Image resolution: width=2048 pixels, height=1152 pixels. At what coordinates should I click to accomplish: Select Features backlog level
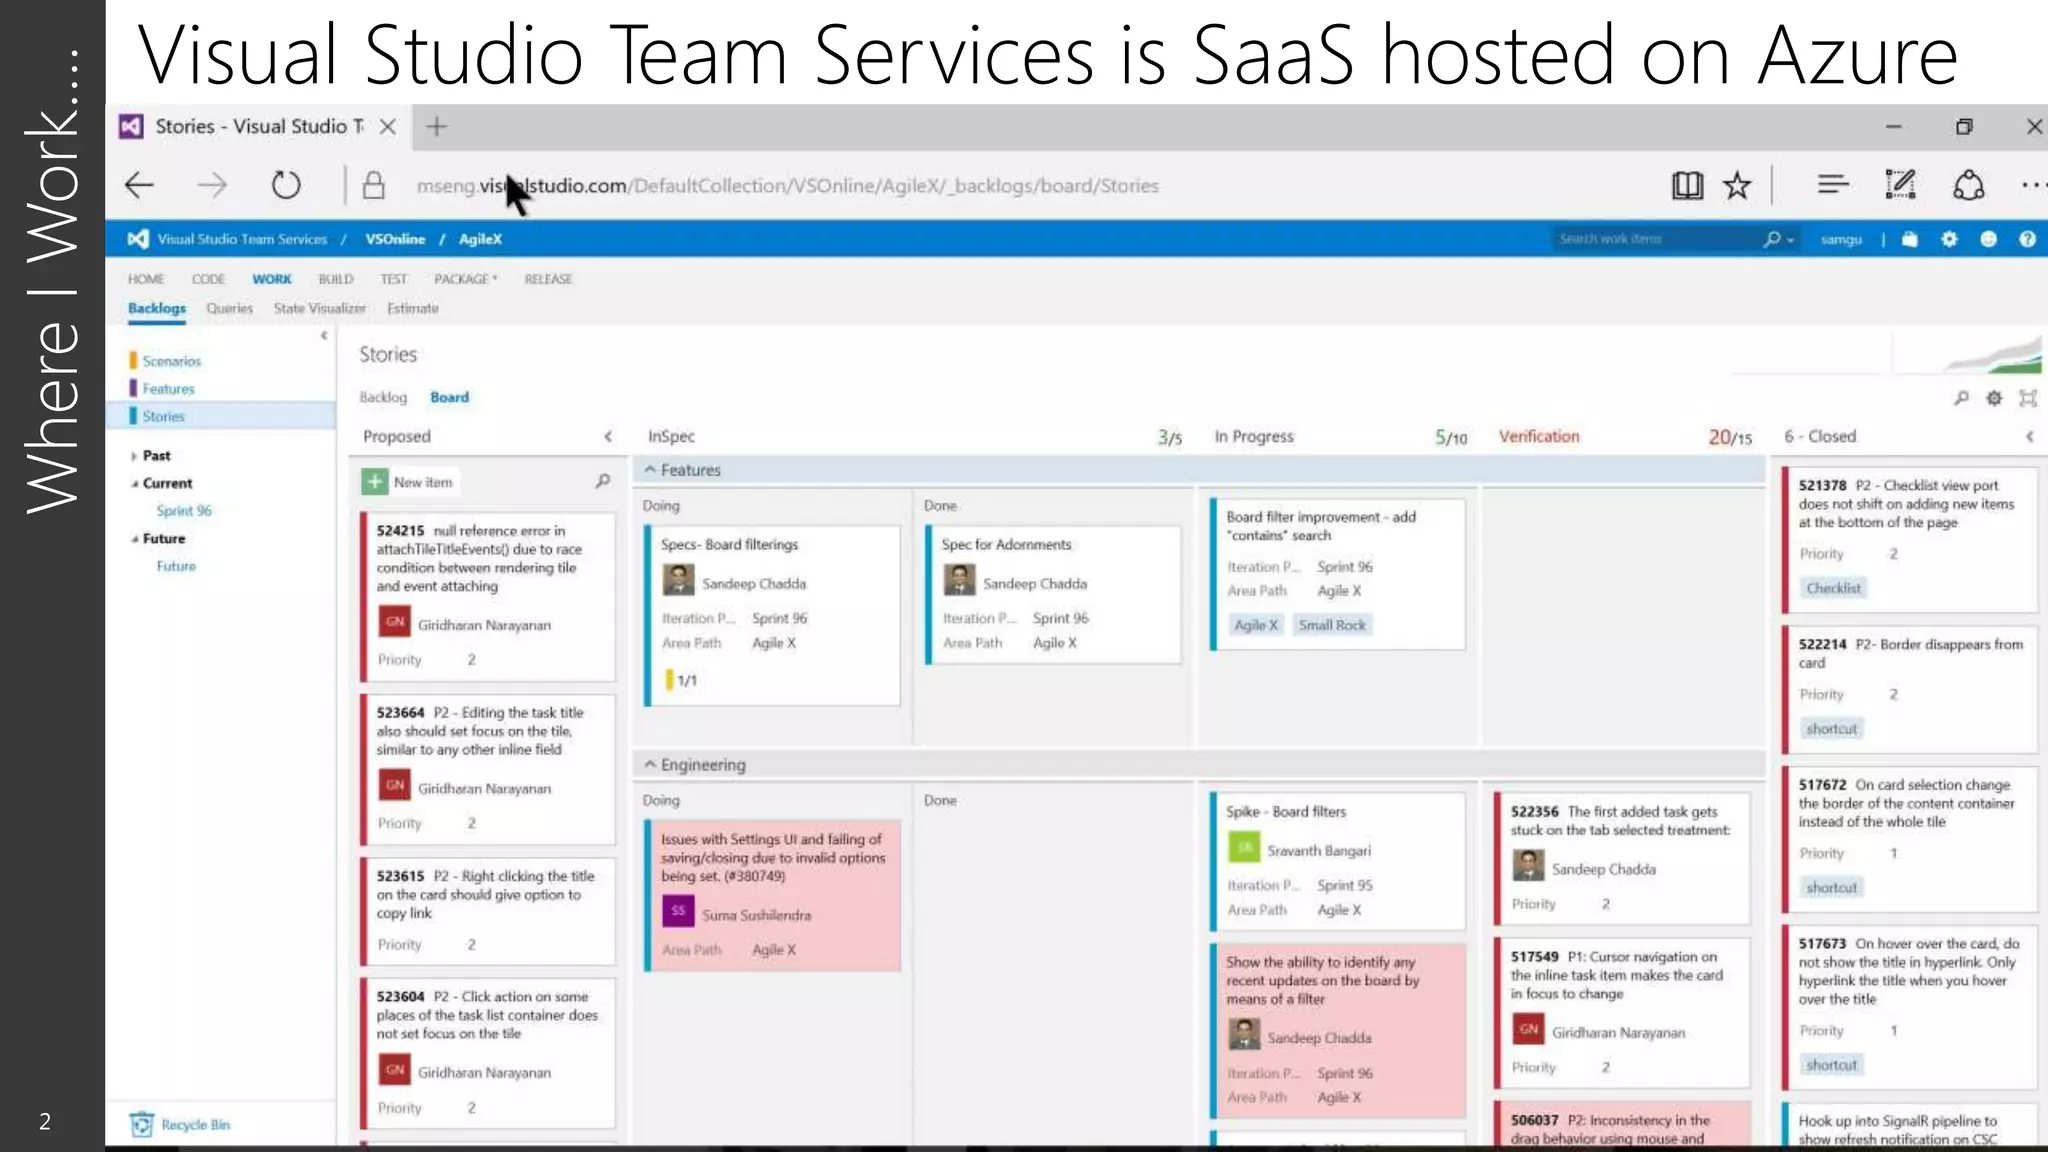click(168, 389)
